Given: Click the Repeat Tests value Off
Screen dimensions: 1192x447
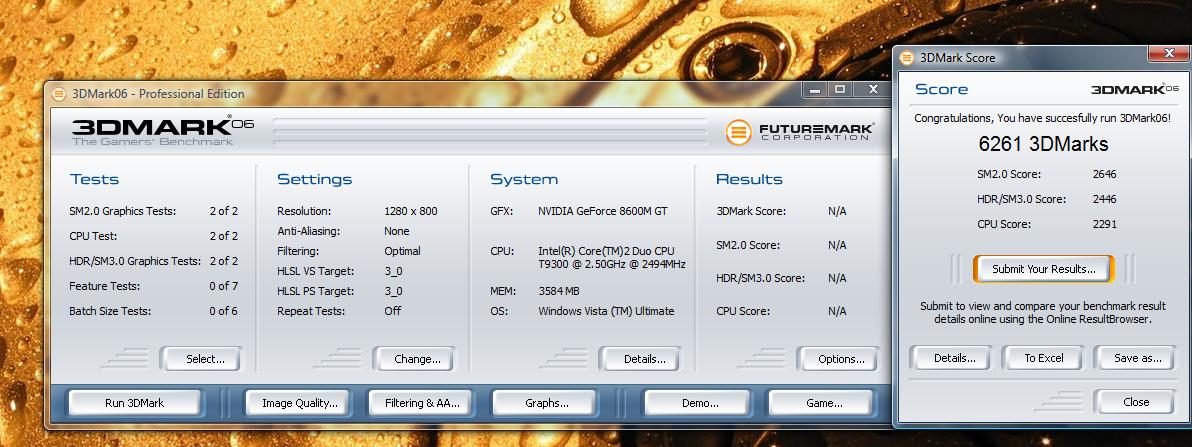Looking at the screenshot, I should (392, 311).
